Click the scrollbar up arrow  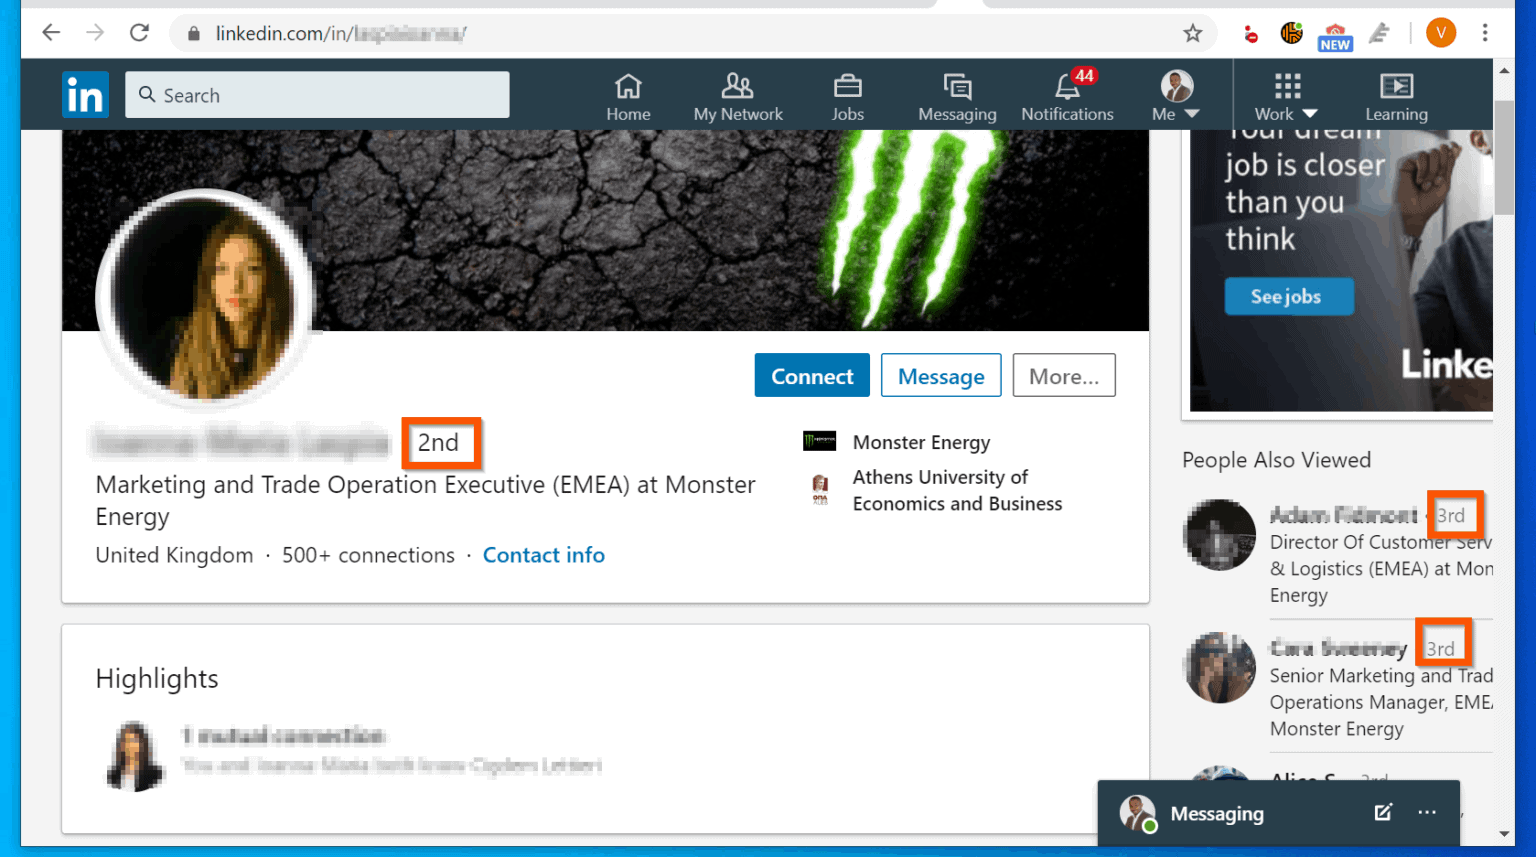(1505, 70)
